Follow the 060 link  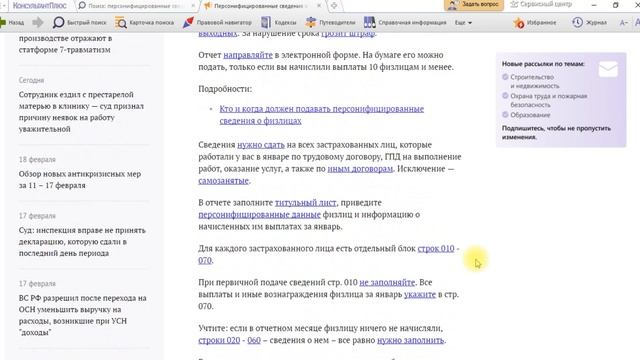254,340
